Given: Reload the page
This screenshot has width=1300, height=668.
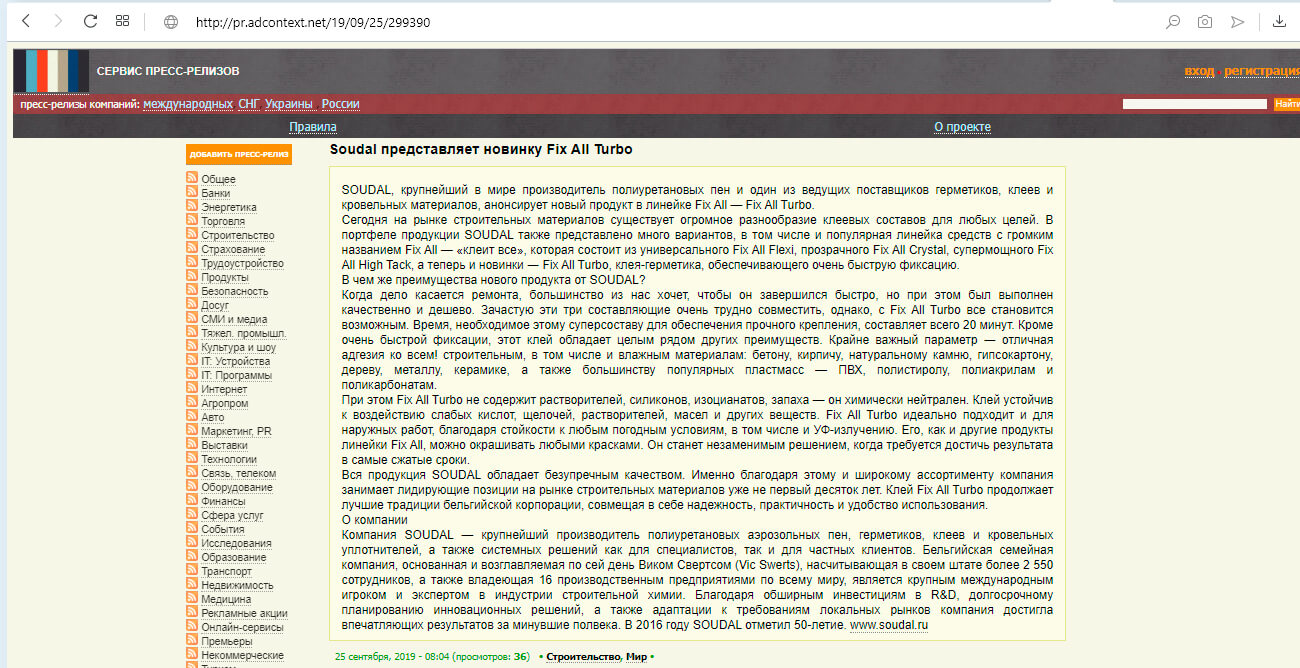Looking at the screenshot, I should pos(90,21).
